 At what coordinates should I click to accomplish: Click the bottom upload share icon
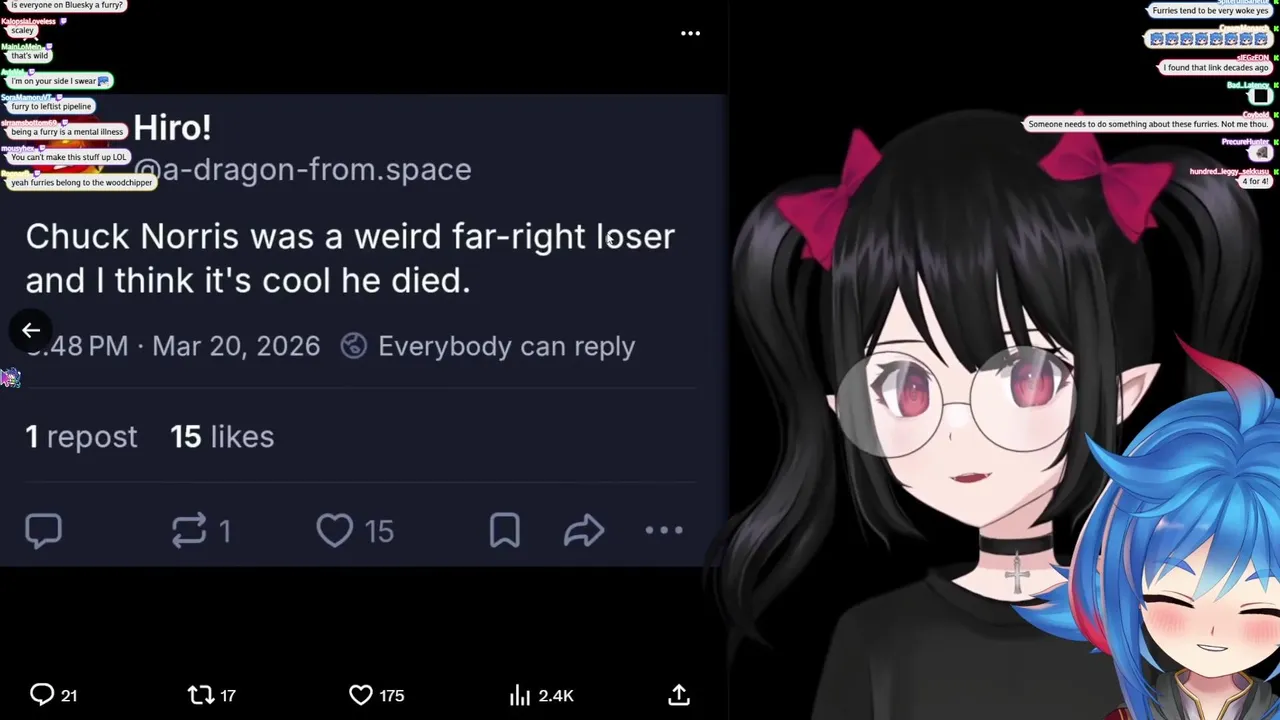click(679, 694)
